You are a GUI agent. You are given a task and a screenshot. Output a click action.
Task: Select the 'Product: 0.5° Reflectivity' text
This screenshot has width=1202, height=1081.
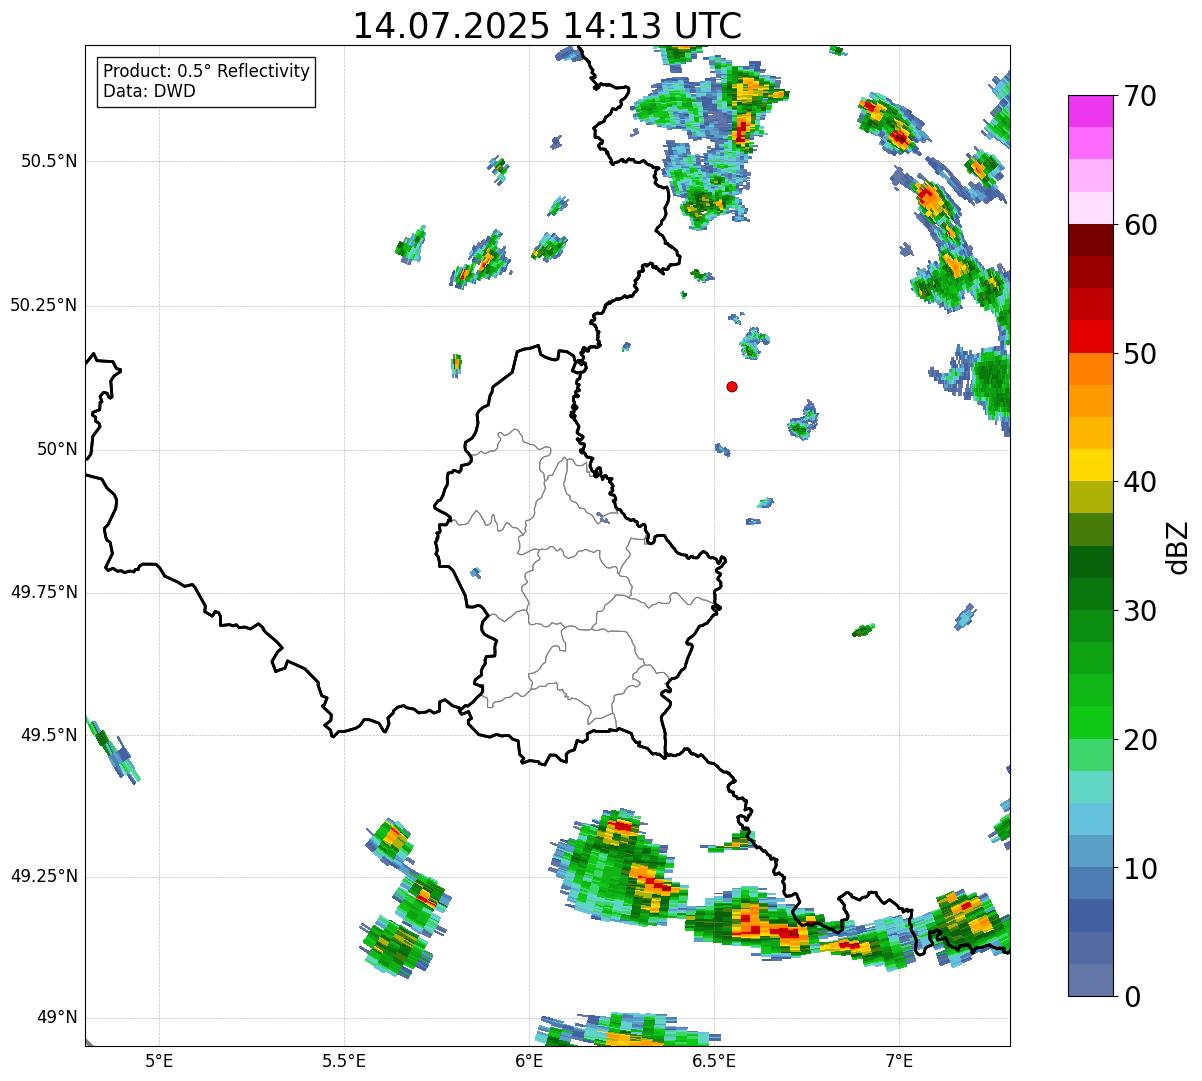tap(206, 72)
